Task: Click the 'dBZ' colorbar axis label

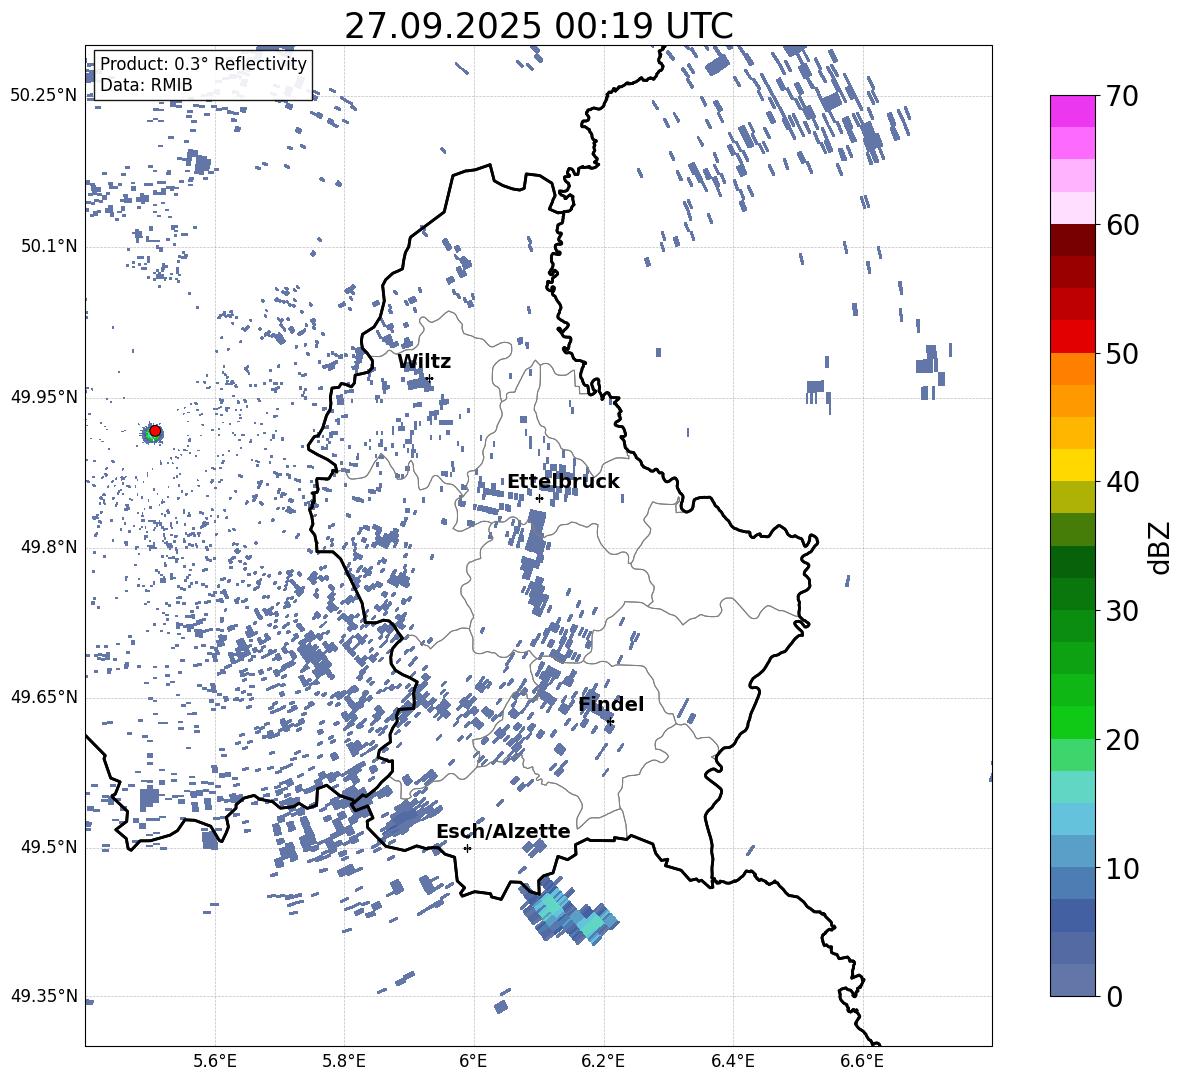Action: click(x=1161, y=547)
